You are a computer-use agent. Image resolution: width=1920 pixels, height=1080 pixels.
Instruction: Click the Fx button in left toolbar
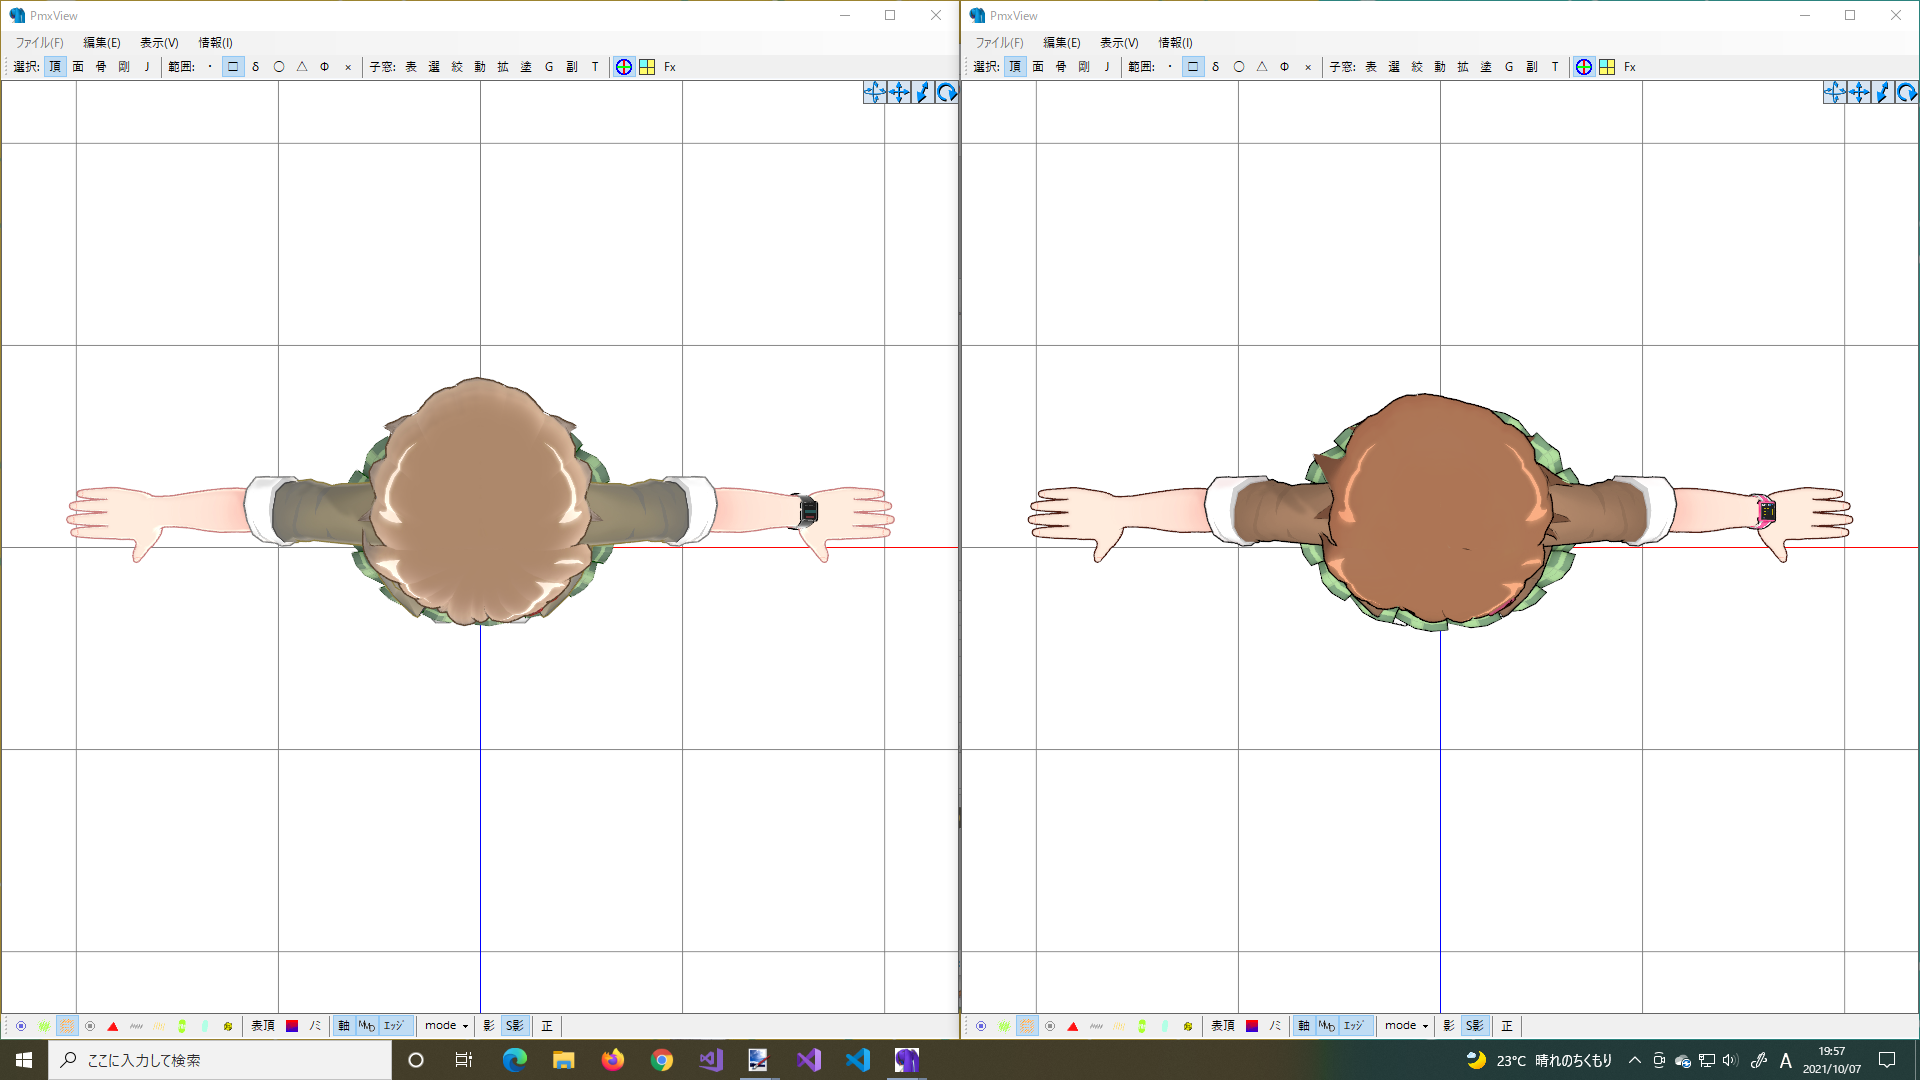click(670, 67)
